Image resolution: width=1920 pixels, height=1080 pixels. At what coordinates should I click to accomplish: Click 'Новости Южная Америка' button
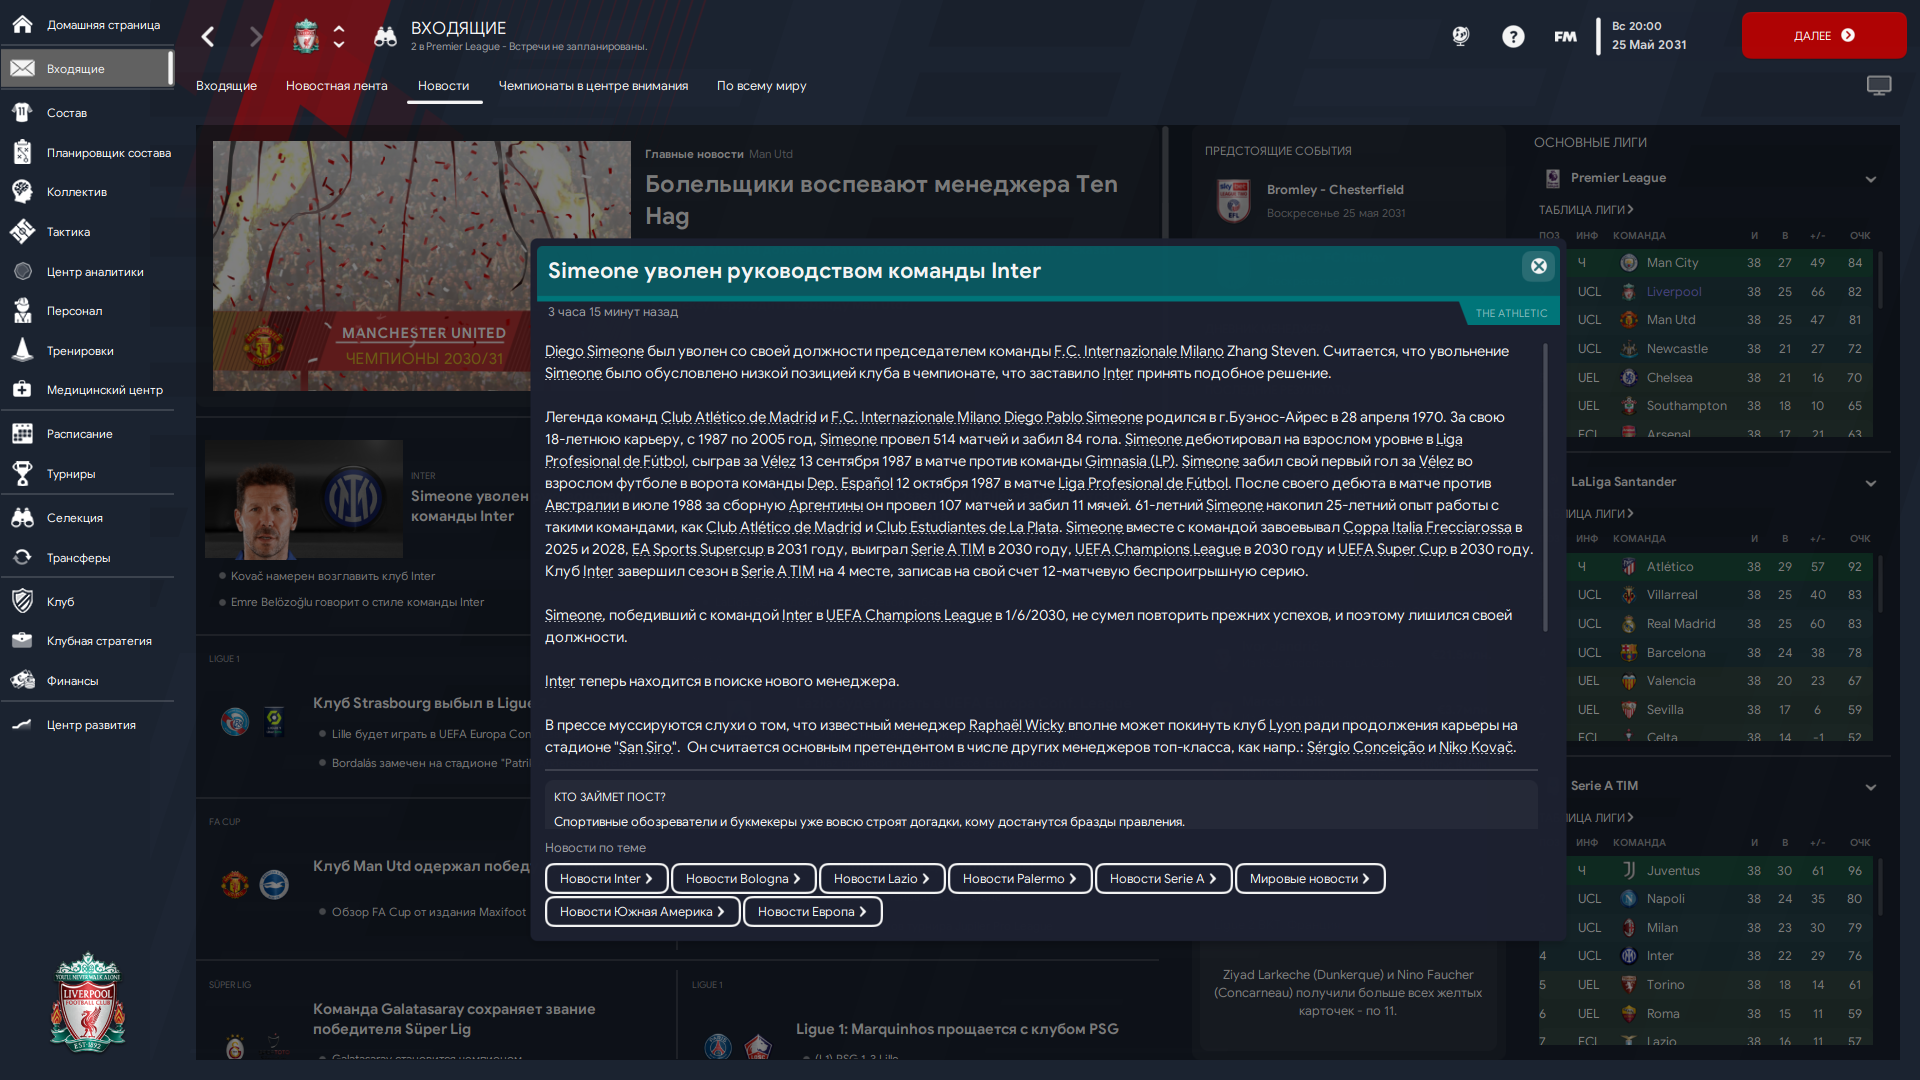coord(642,911)
